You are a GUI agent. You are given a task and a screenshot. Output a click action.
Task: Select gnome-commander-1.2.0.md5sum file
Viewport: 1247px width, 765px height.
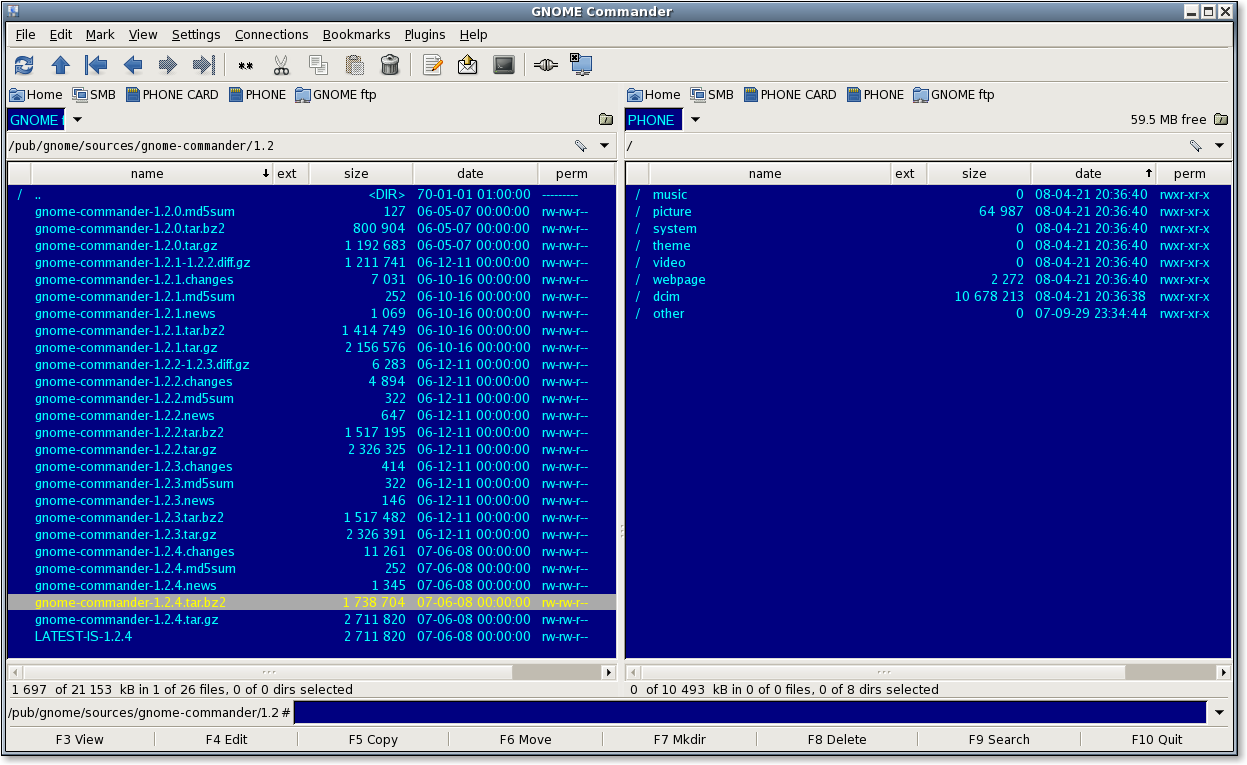pyautogui.click(x=312, y=212)
